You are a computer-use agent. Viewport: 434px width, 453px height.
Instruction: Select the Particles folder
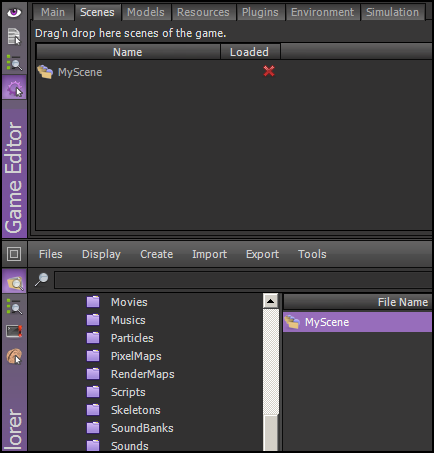[x=132, y=338]
